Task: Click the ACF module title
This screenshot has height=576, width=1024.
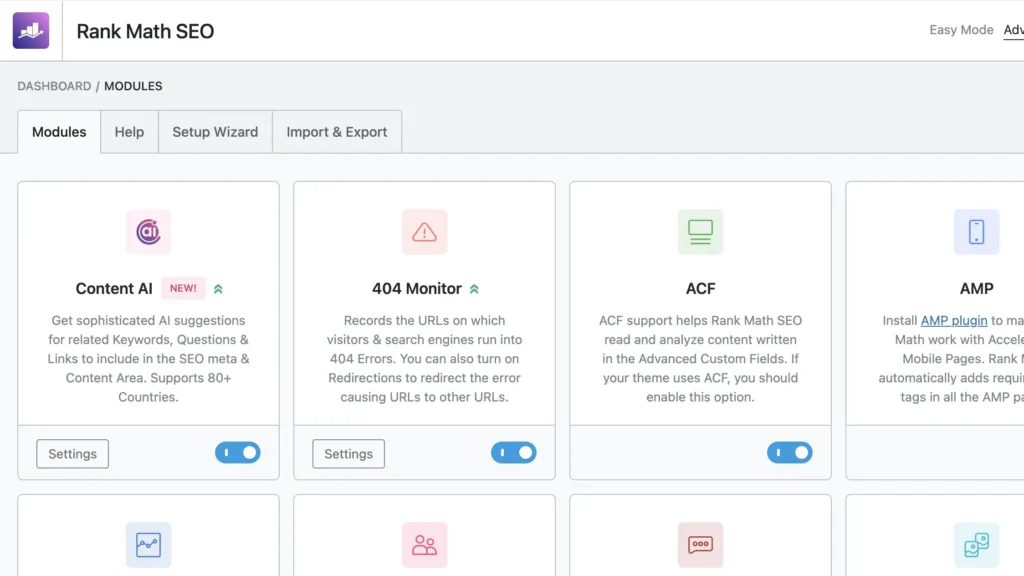Action: (x=700, y=289)
